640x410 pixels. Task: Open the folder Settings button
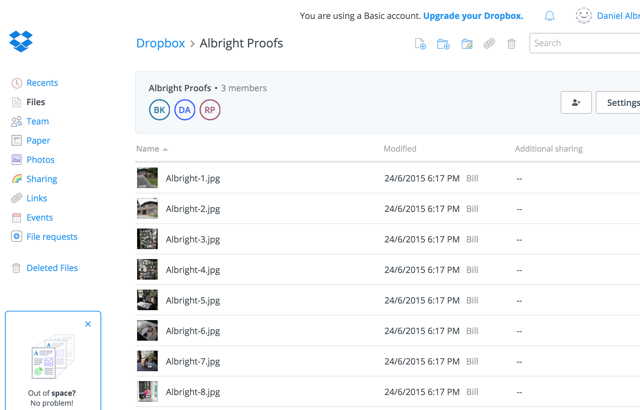point(618,102)
